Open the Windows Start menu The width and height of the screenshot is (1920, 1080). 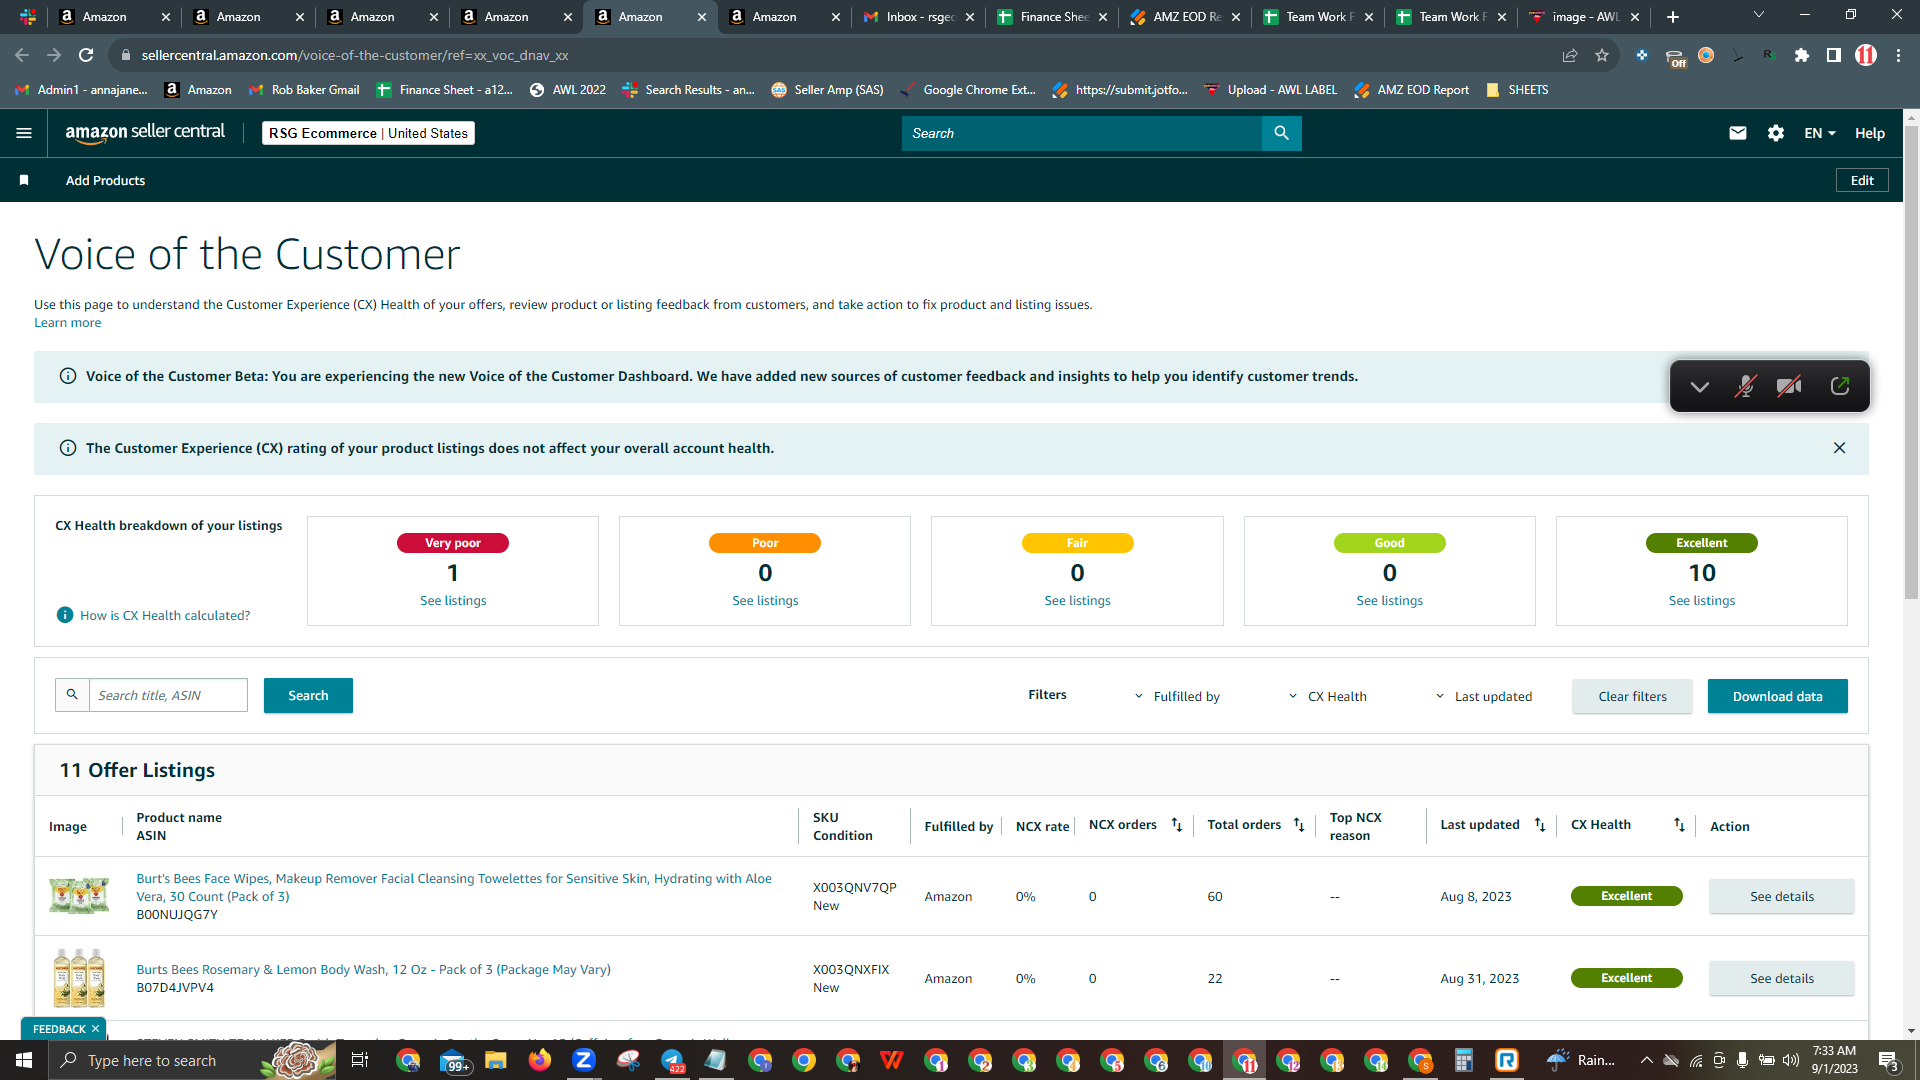[24, 1060]
